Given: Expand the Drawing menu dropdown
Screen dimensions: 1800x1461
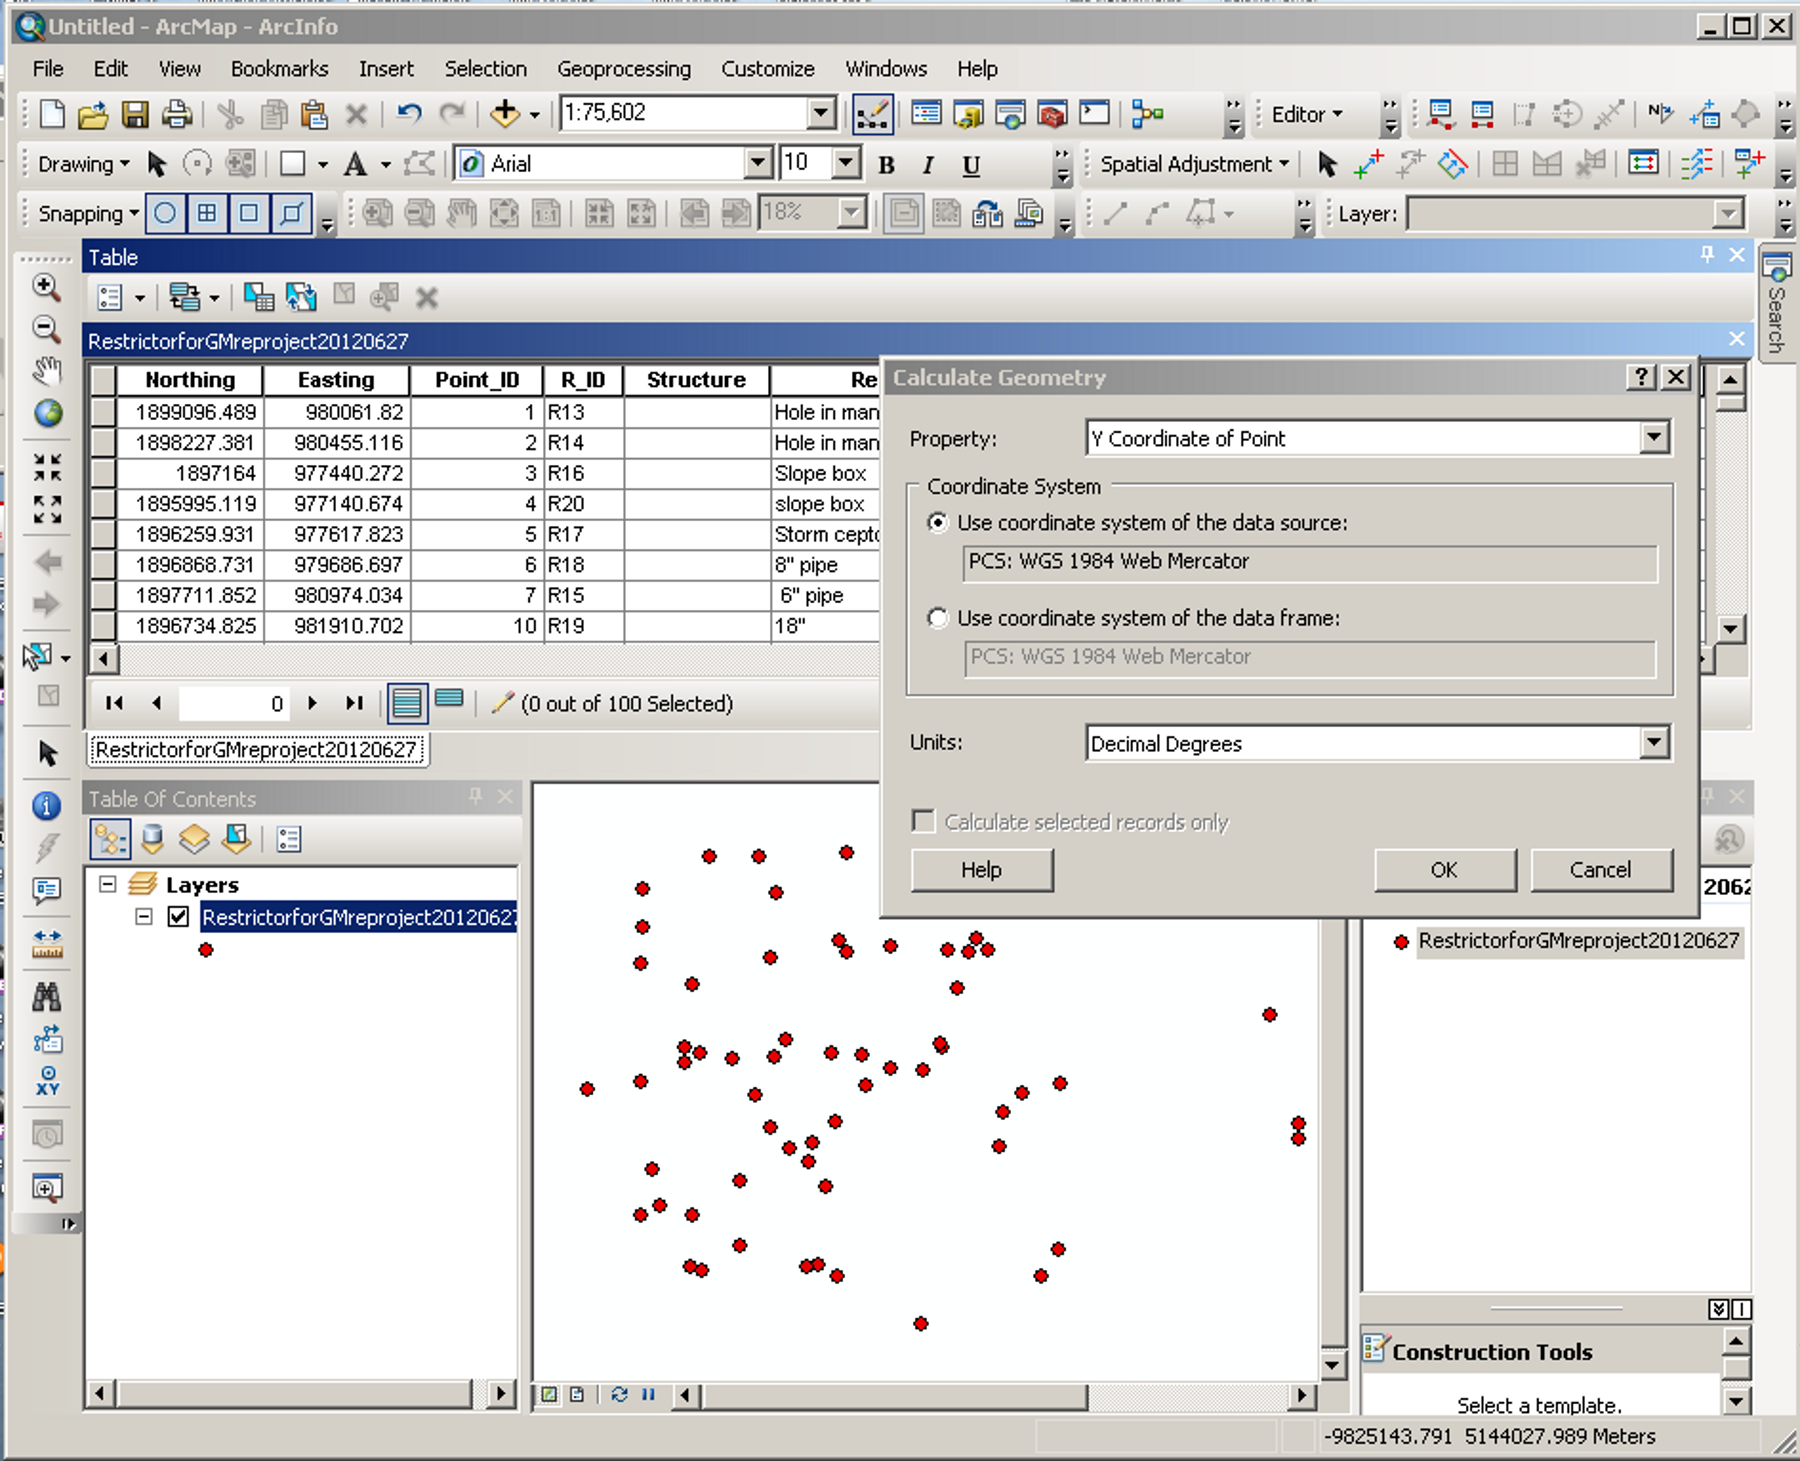Looking at the screenshot, I should tap(83, 164).
